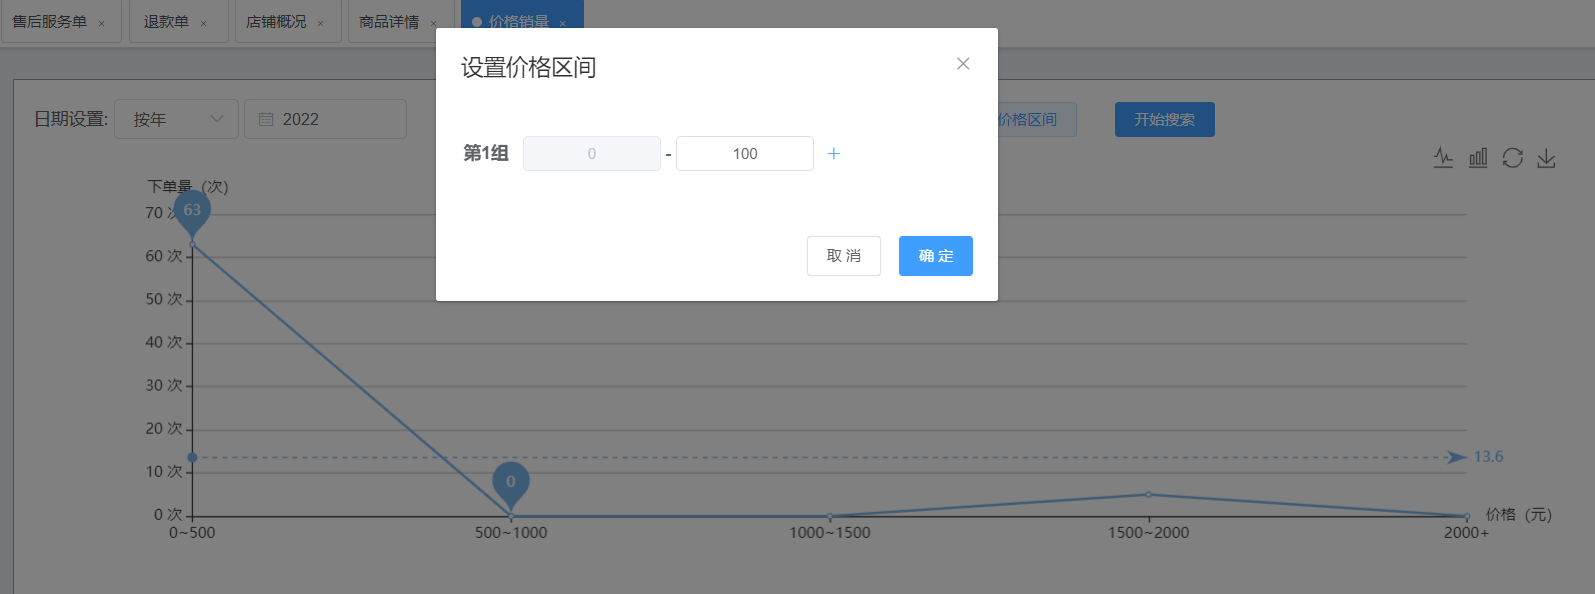Click the 1500~2000 data point on line
This screenshot has height=594, width=1595.
pos(1148,494)
